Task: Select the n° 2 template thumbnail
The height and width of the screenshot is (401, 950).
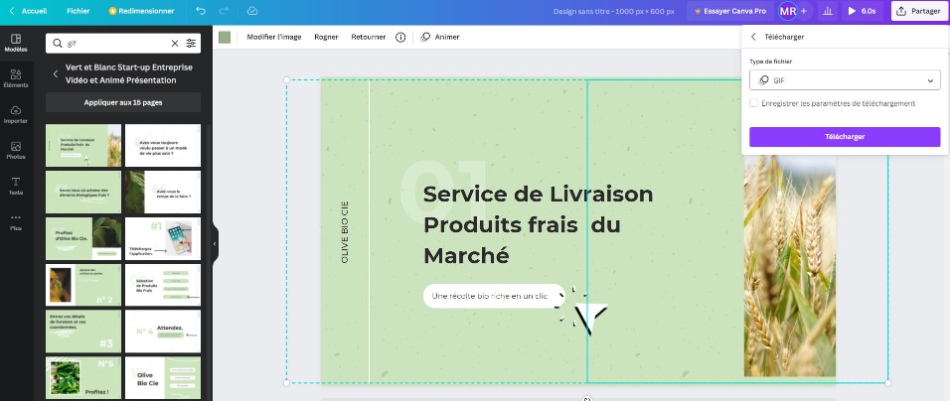Action: pyautogui.click(x=84, y=285)
